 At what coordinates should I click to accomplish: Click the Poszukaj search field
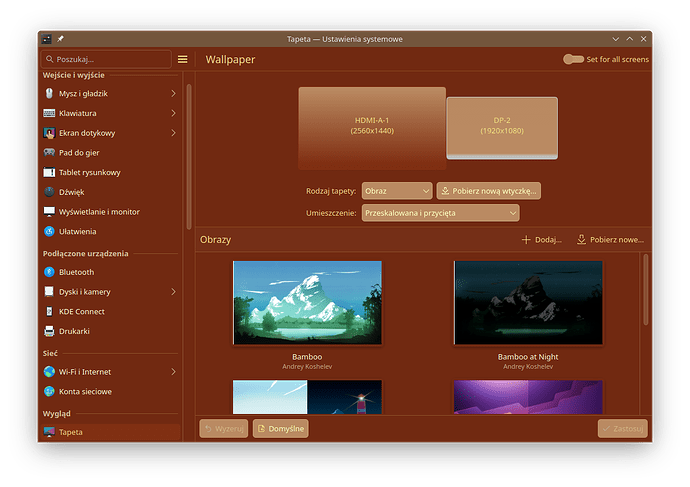click(x=106, y=59)
